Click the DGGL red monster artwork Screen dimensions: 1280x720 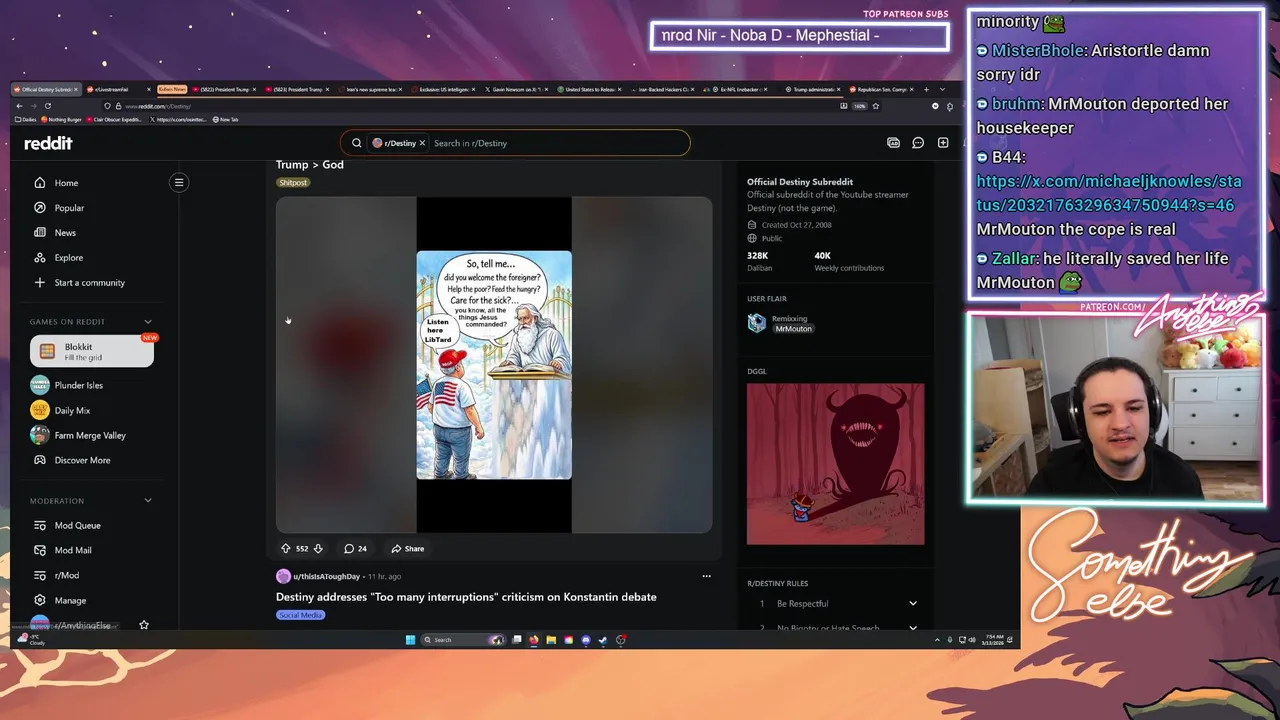click(835, 464)
